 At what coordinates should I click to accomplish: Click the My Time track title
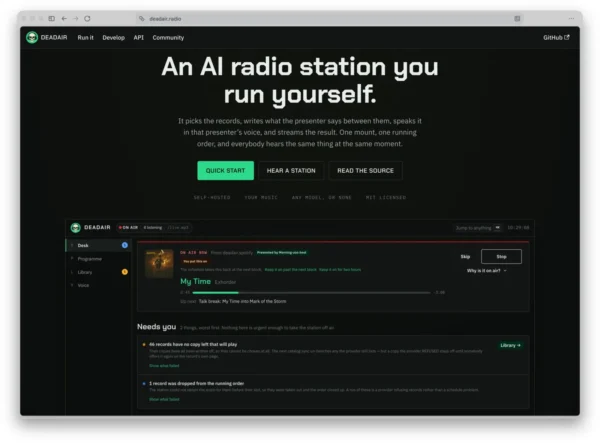[196, 282]
